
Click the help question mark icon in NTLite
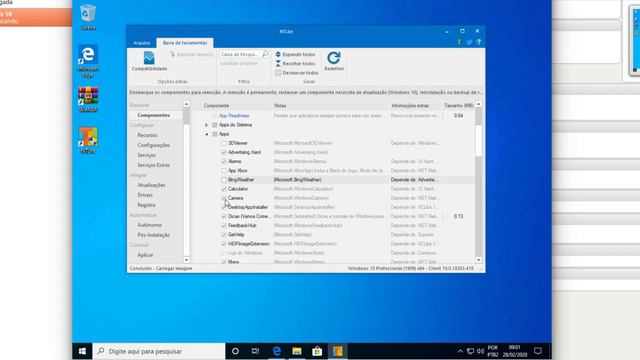pyautogui.click(x=479, y=42)
